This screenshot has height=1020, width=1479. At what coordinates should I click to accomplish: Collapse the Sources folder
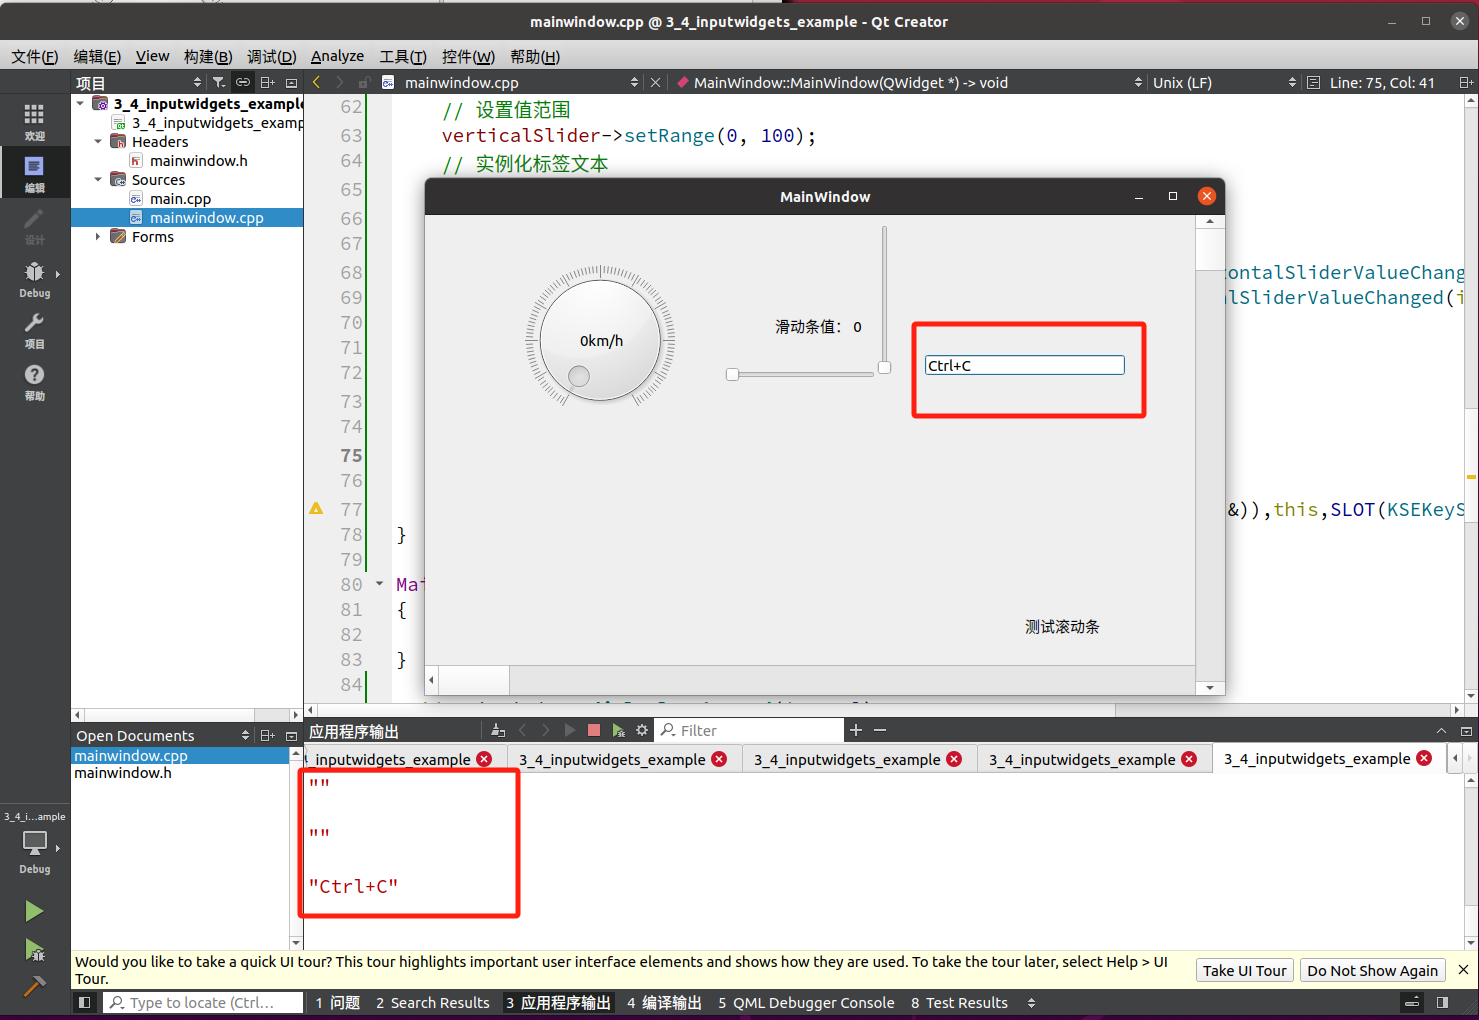click(x=98, y=179)
